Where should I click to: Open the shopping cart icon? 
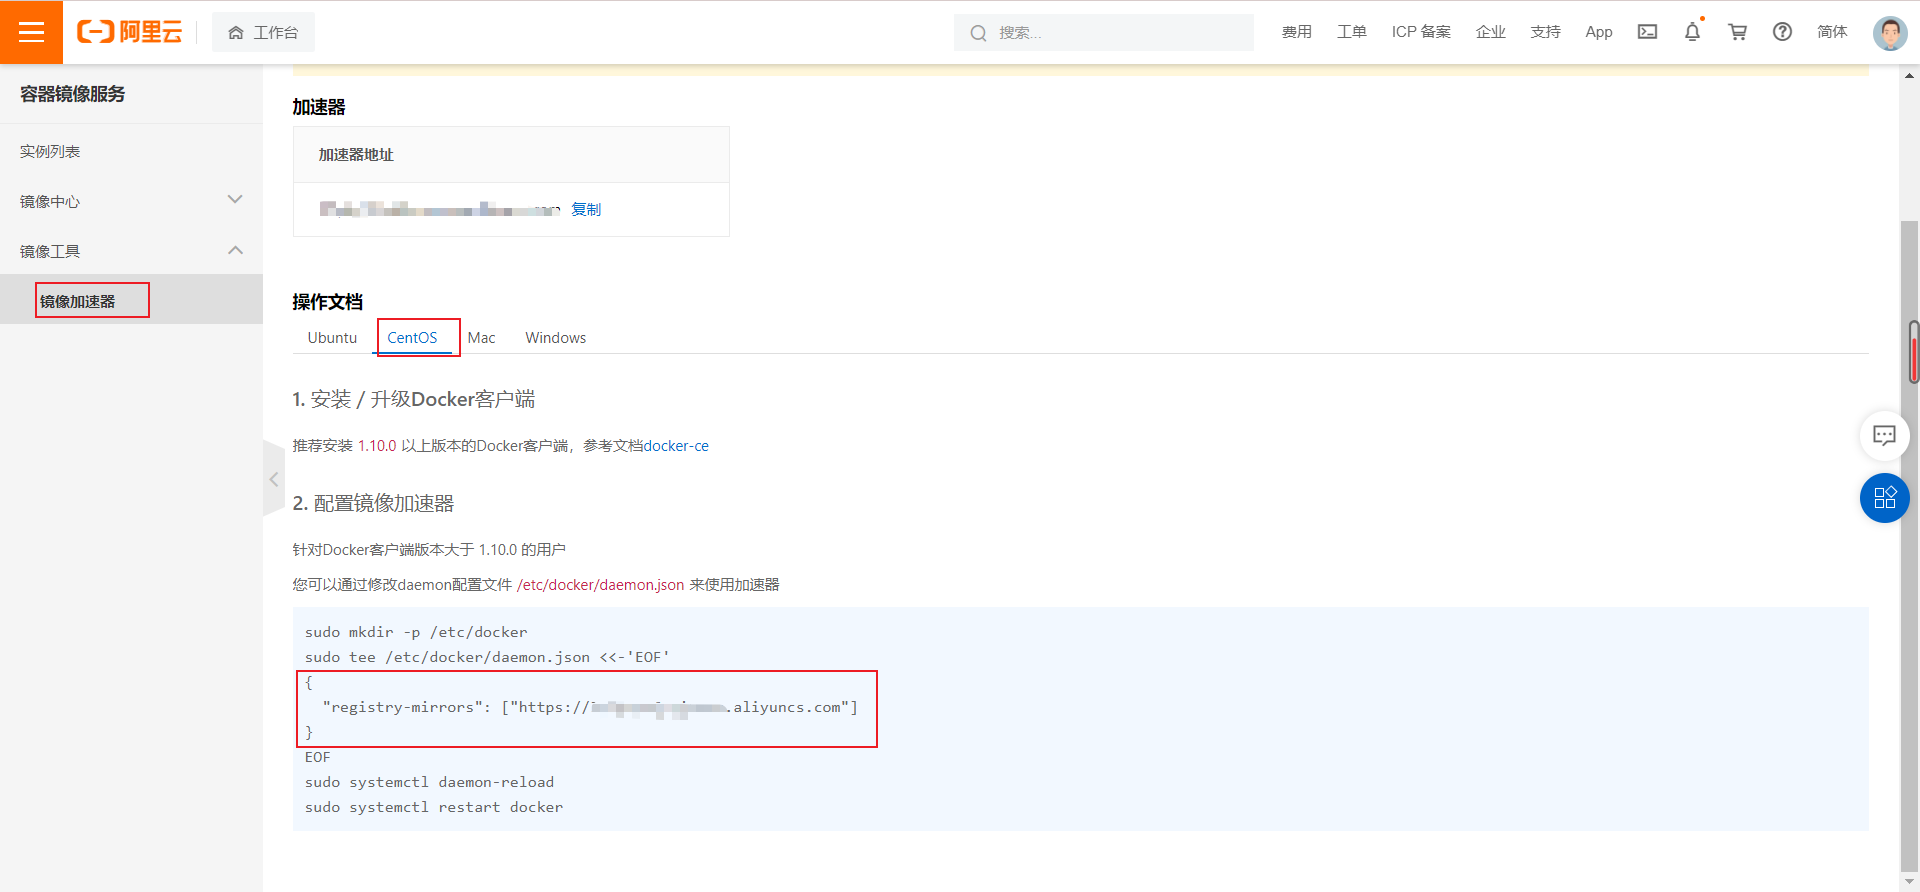(x=1737, y=32)
